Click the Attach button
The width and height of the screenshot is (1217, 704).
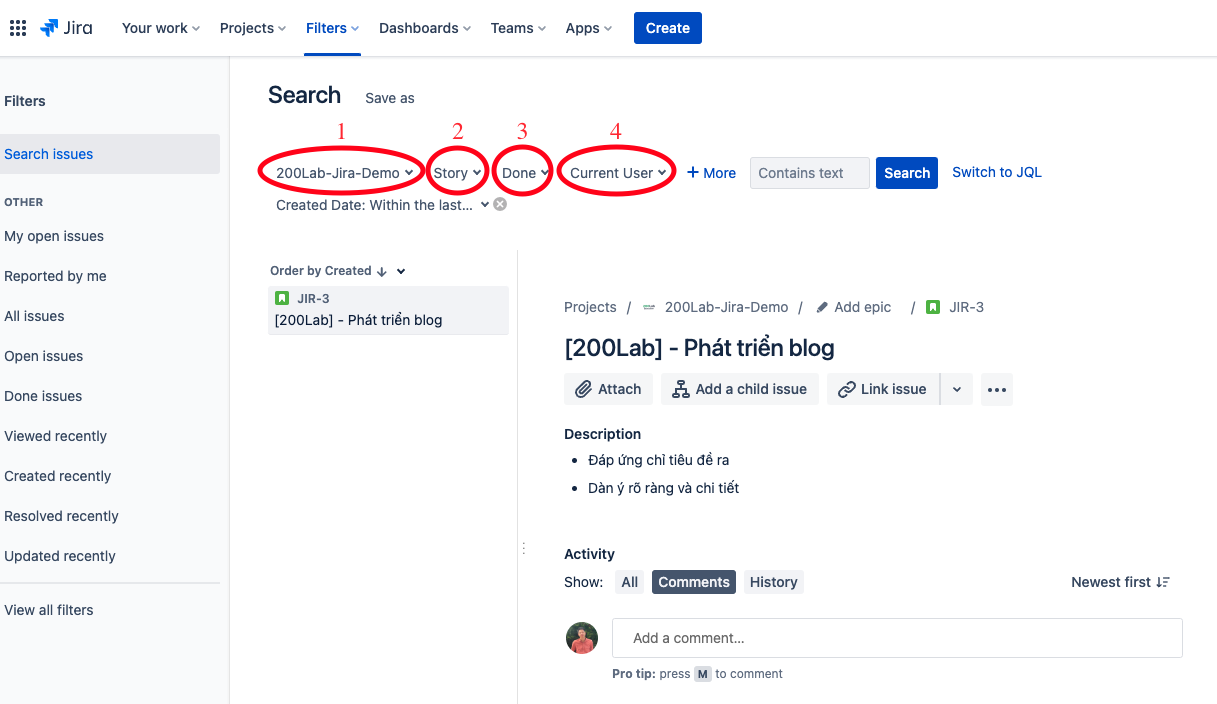(609, 389)
